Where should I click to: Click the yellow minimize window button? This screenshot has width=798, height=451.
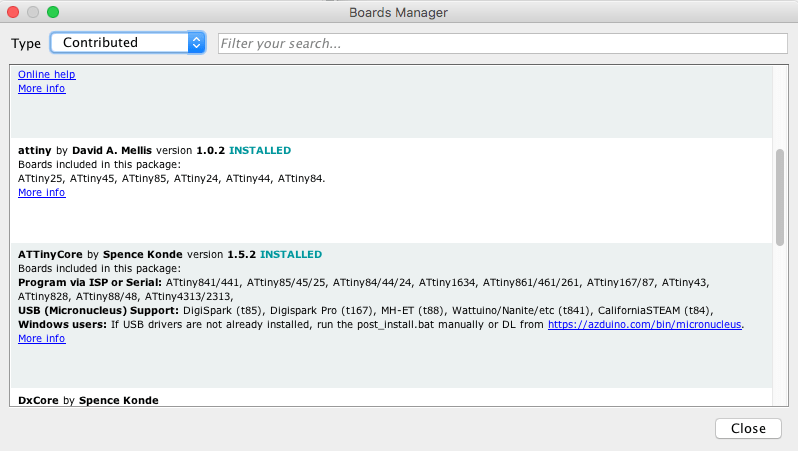click(33, 12)
